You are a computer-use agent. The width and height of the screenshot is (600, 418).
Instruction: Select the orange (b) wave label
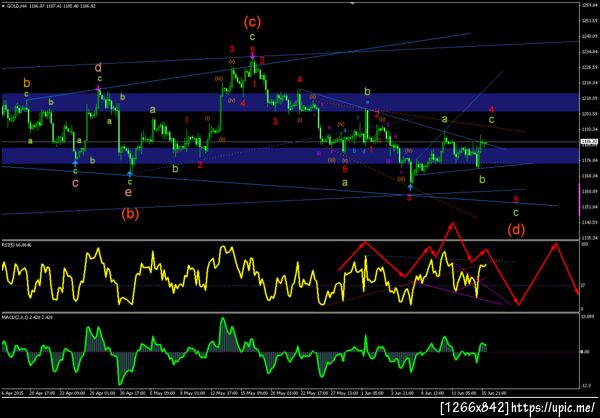[x=130, y=214]
